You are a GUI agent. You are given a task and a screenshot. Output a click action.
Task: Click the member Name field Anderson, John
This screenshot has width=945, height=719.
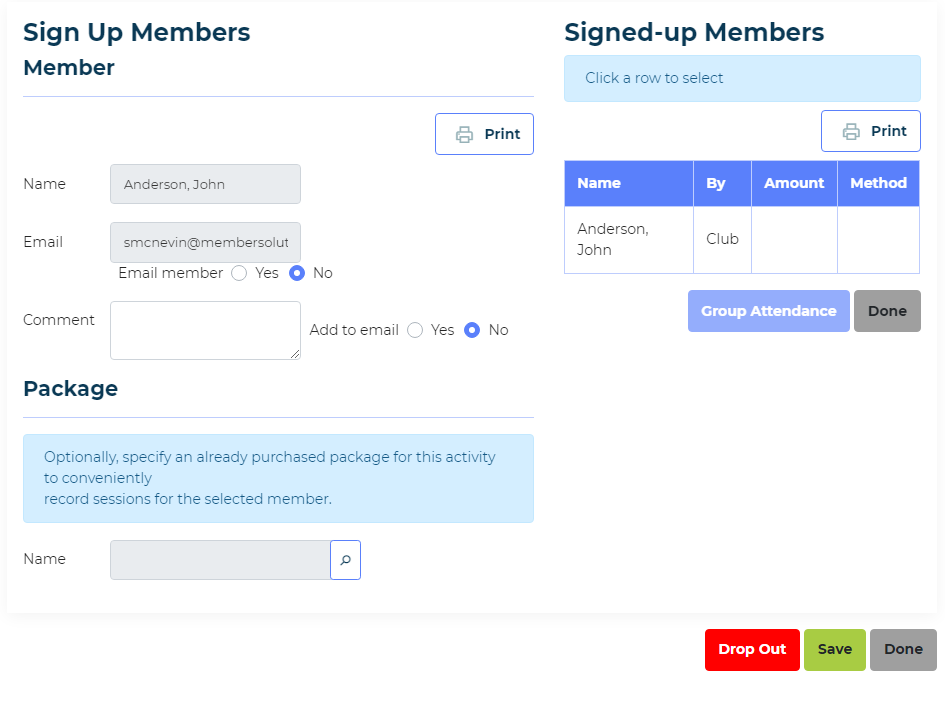pos(206,184)
